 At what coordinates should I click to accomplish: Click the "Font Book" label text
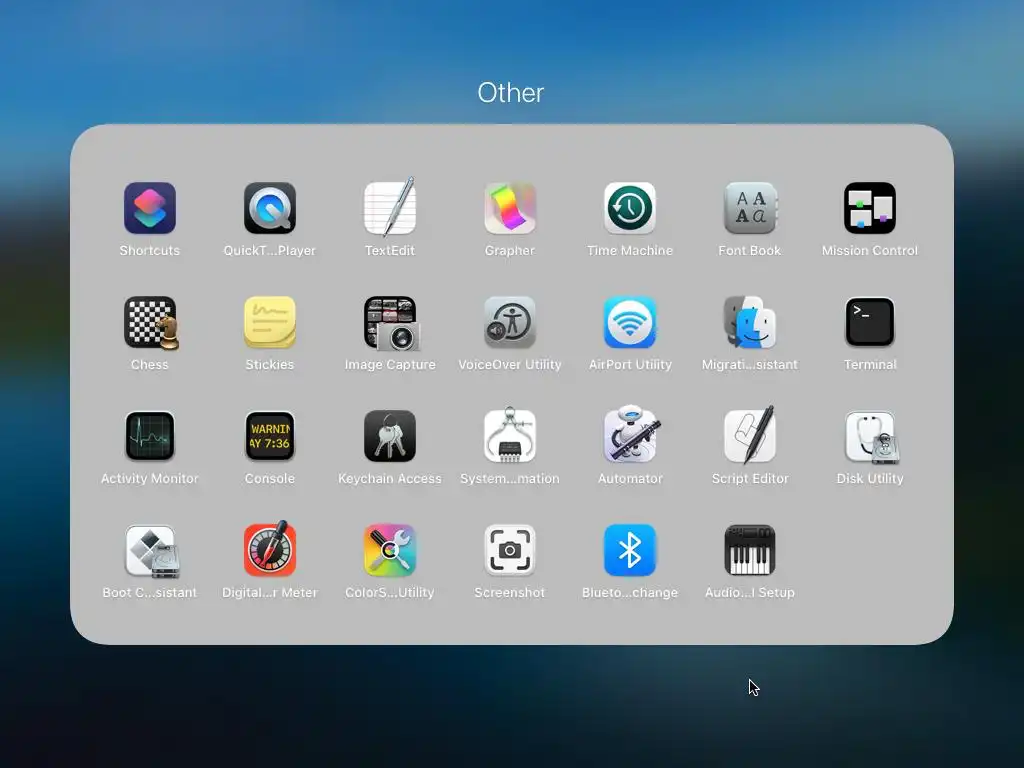coord(750,251)
